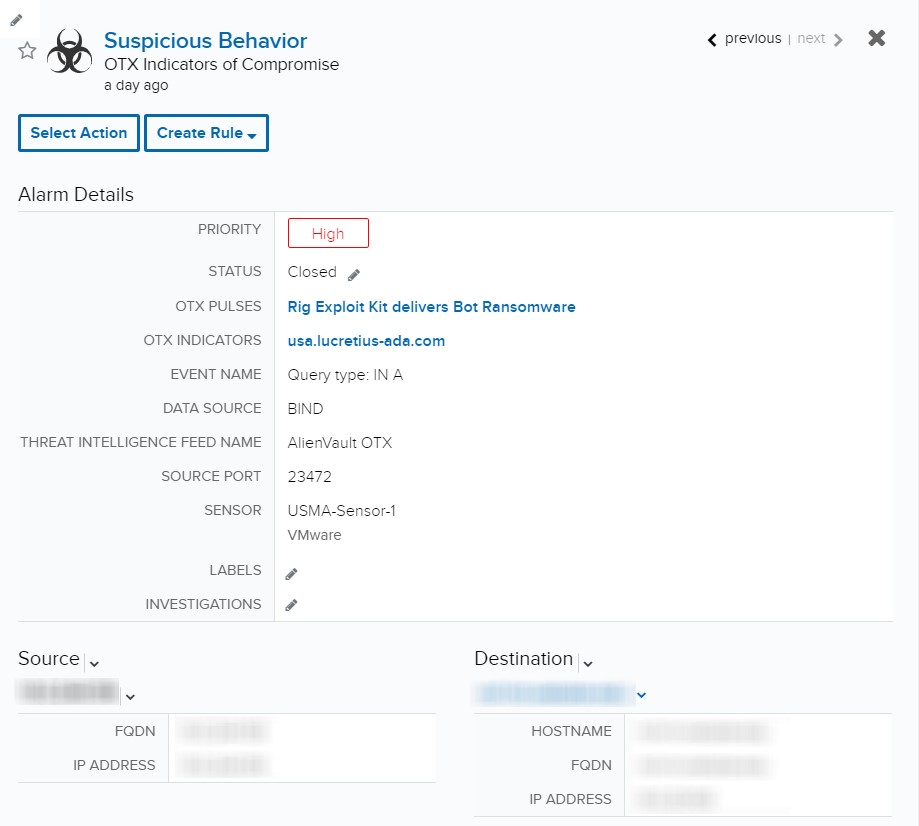Image resolution: width=919 pixels, height=826 pixels.
Task: Open Investigations editor via its pencil icon
Action: [x=291, y=604]
